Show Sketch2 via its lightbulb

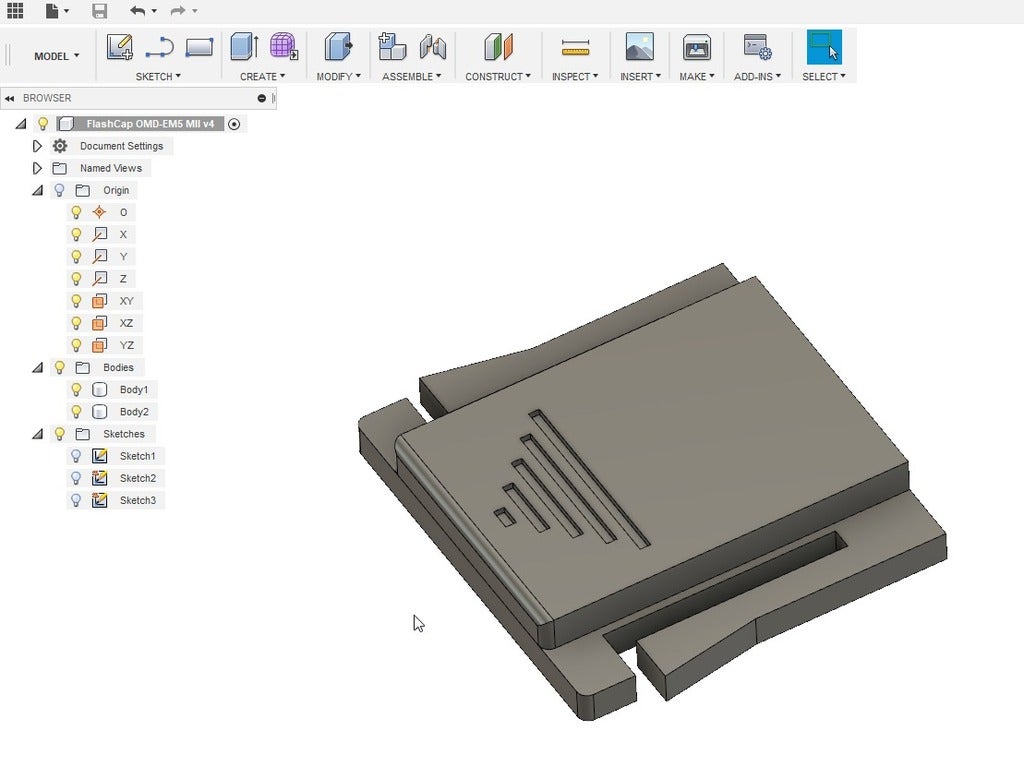click(x=76, y=478)
